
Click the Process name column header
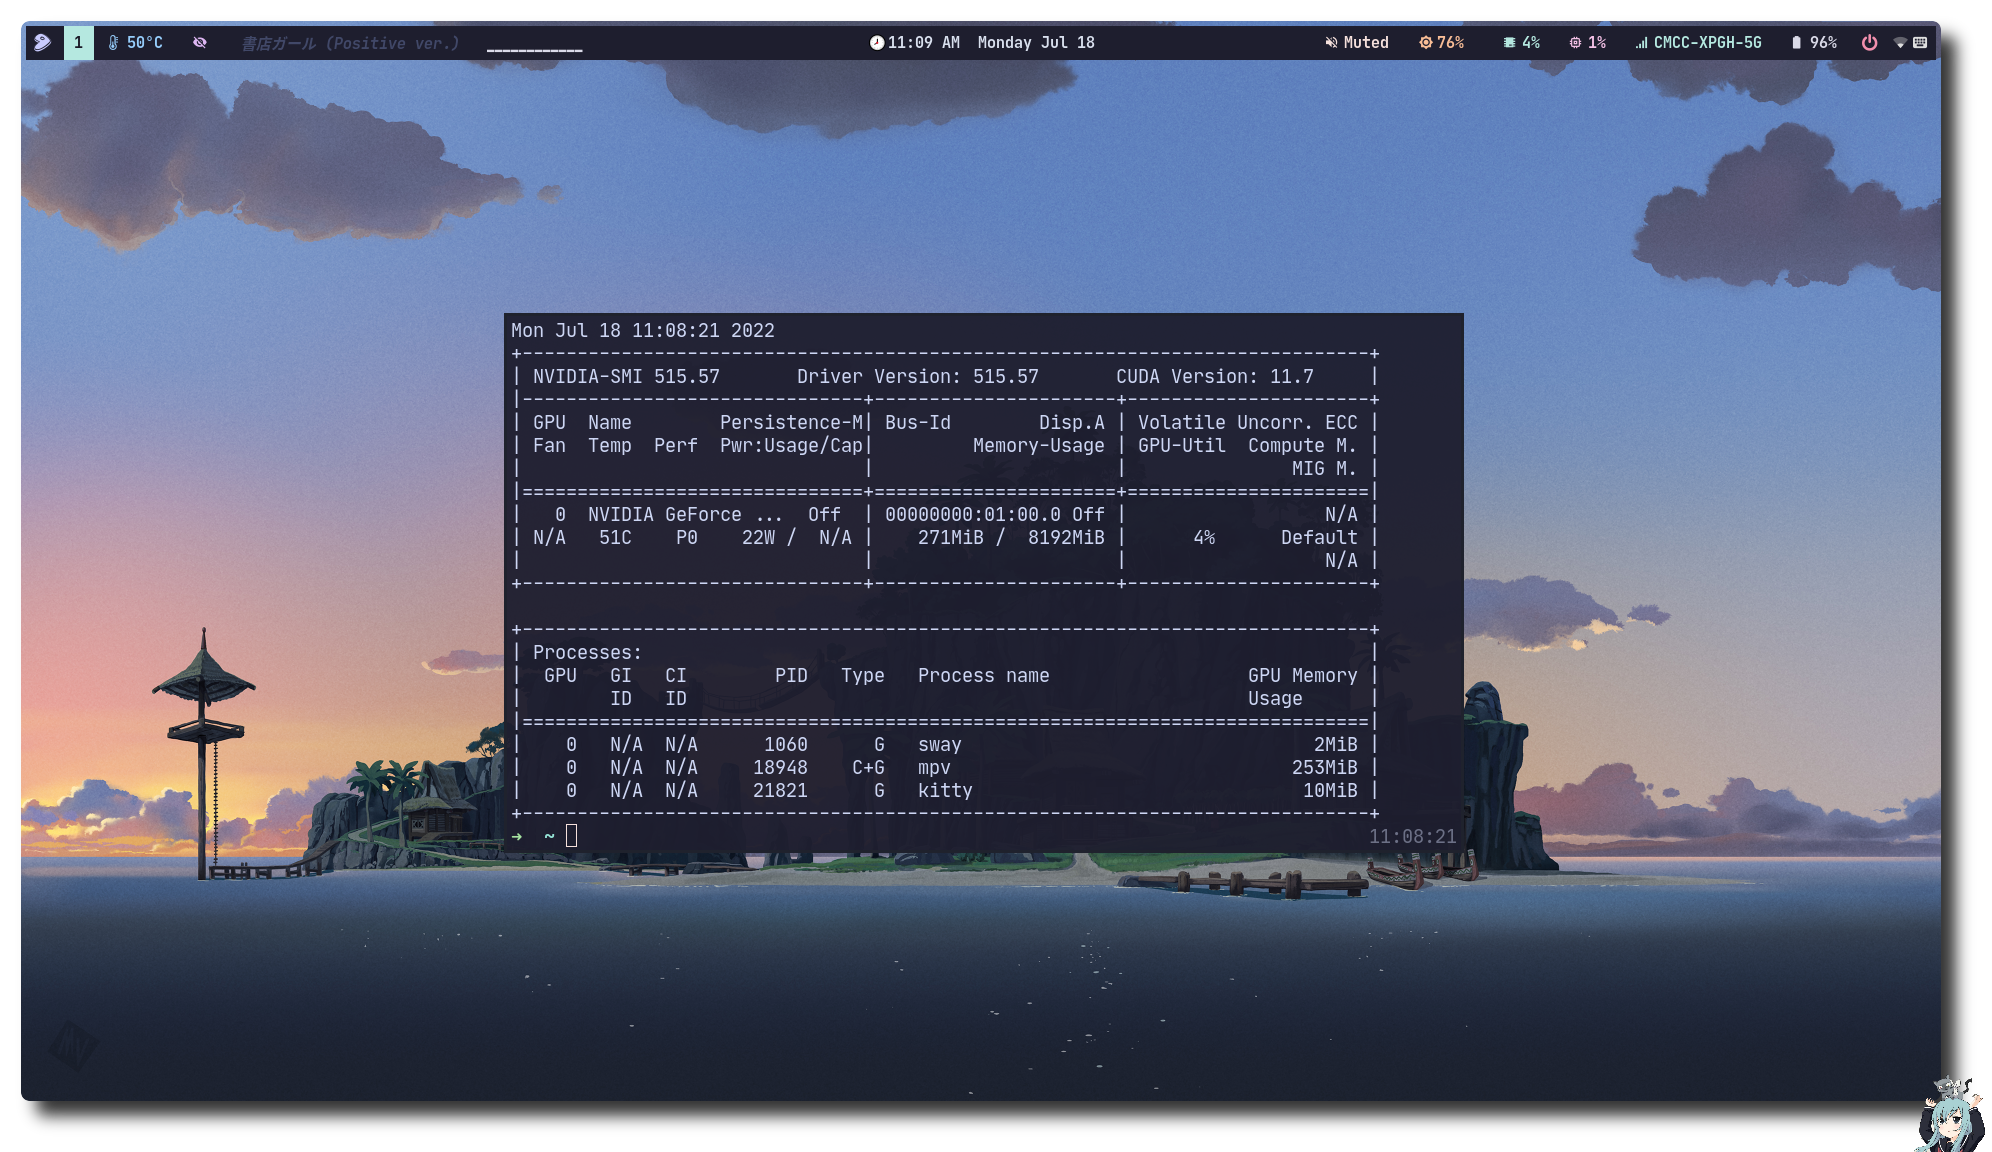click(x=984, y=675)
